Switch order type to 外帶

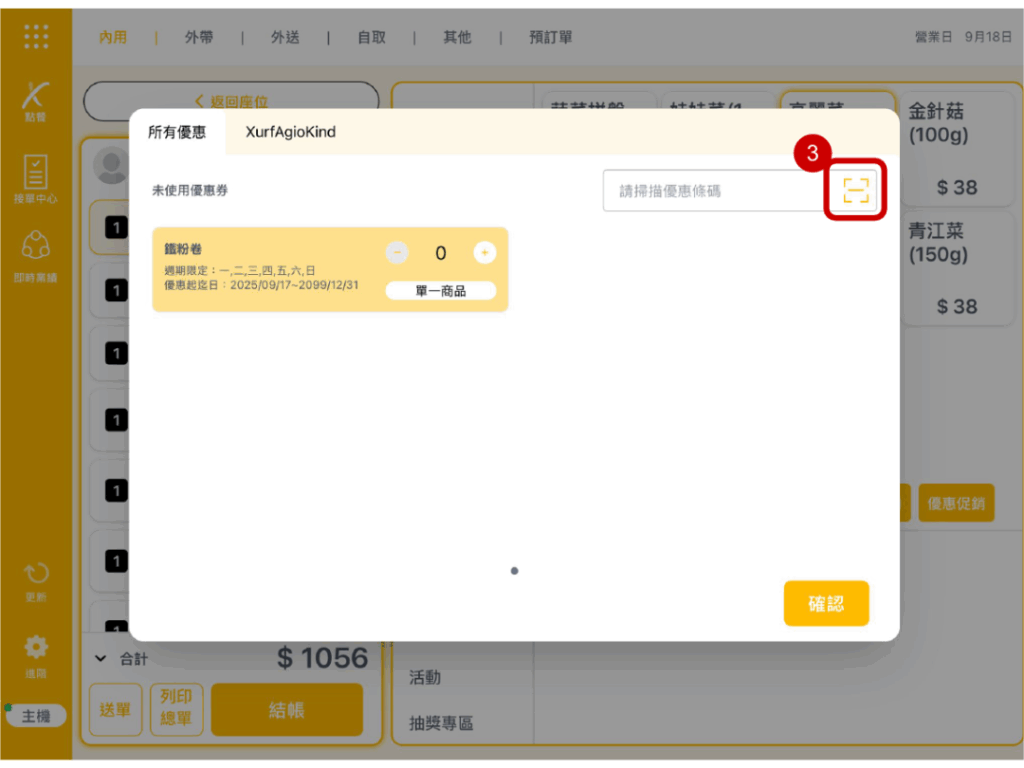pos(199,37)
